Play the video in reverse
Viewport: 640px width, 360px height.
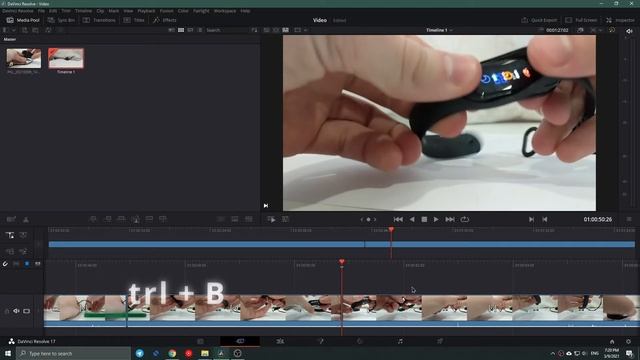[x=412, y=220]
